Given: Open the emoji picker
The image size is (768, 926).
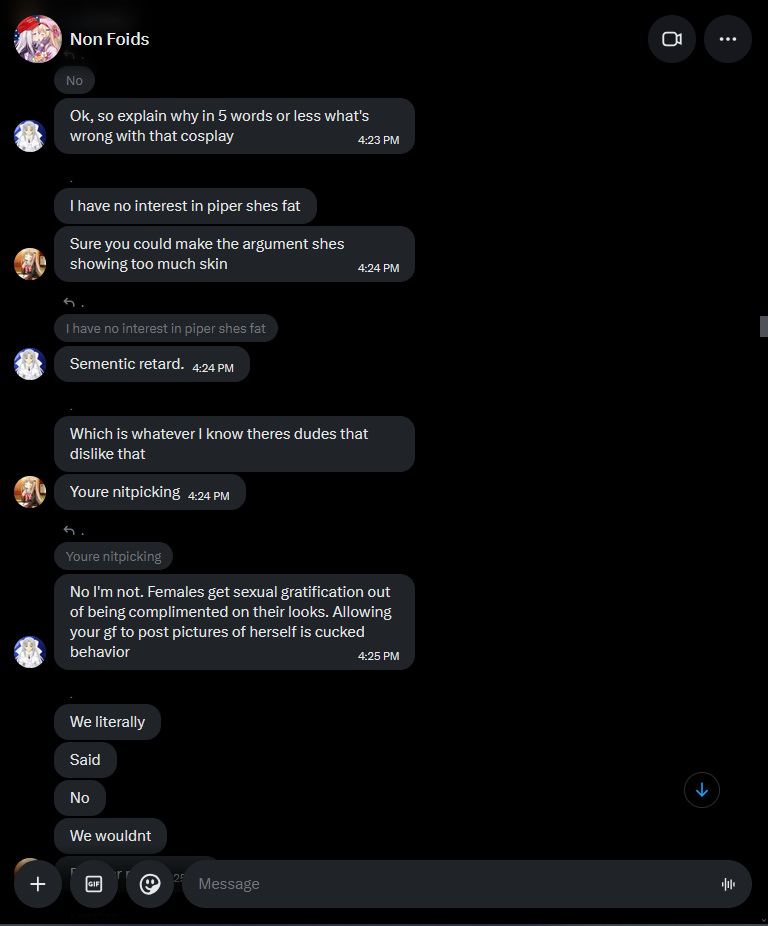Looking at the screenshot, I should click(150, 884).
